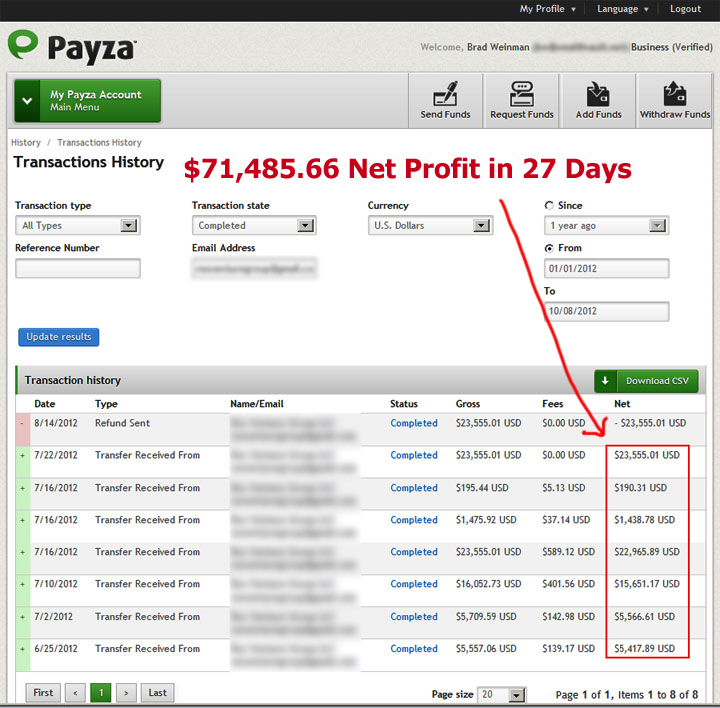Click the Name/Email column header
The image size is (720, 708).
click(257, 404)
